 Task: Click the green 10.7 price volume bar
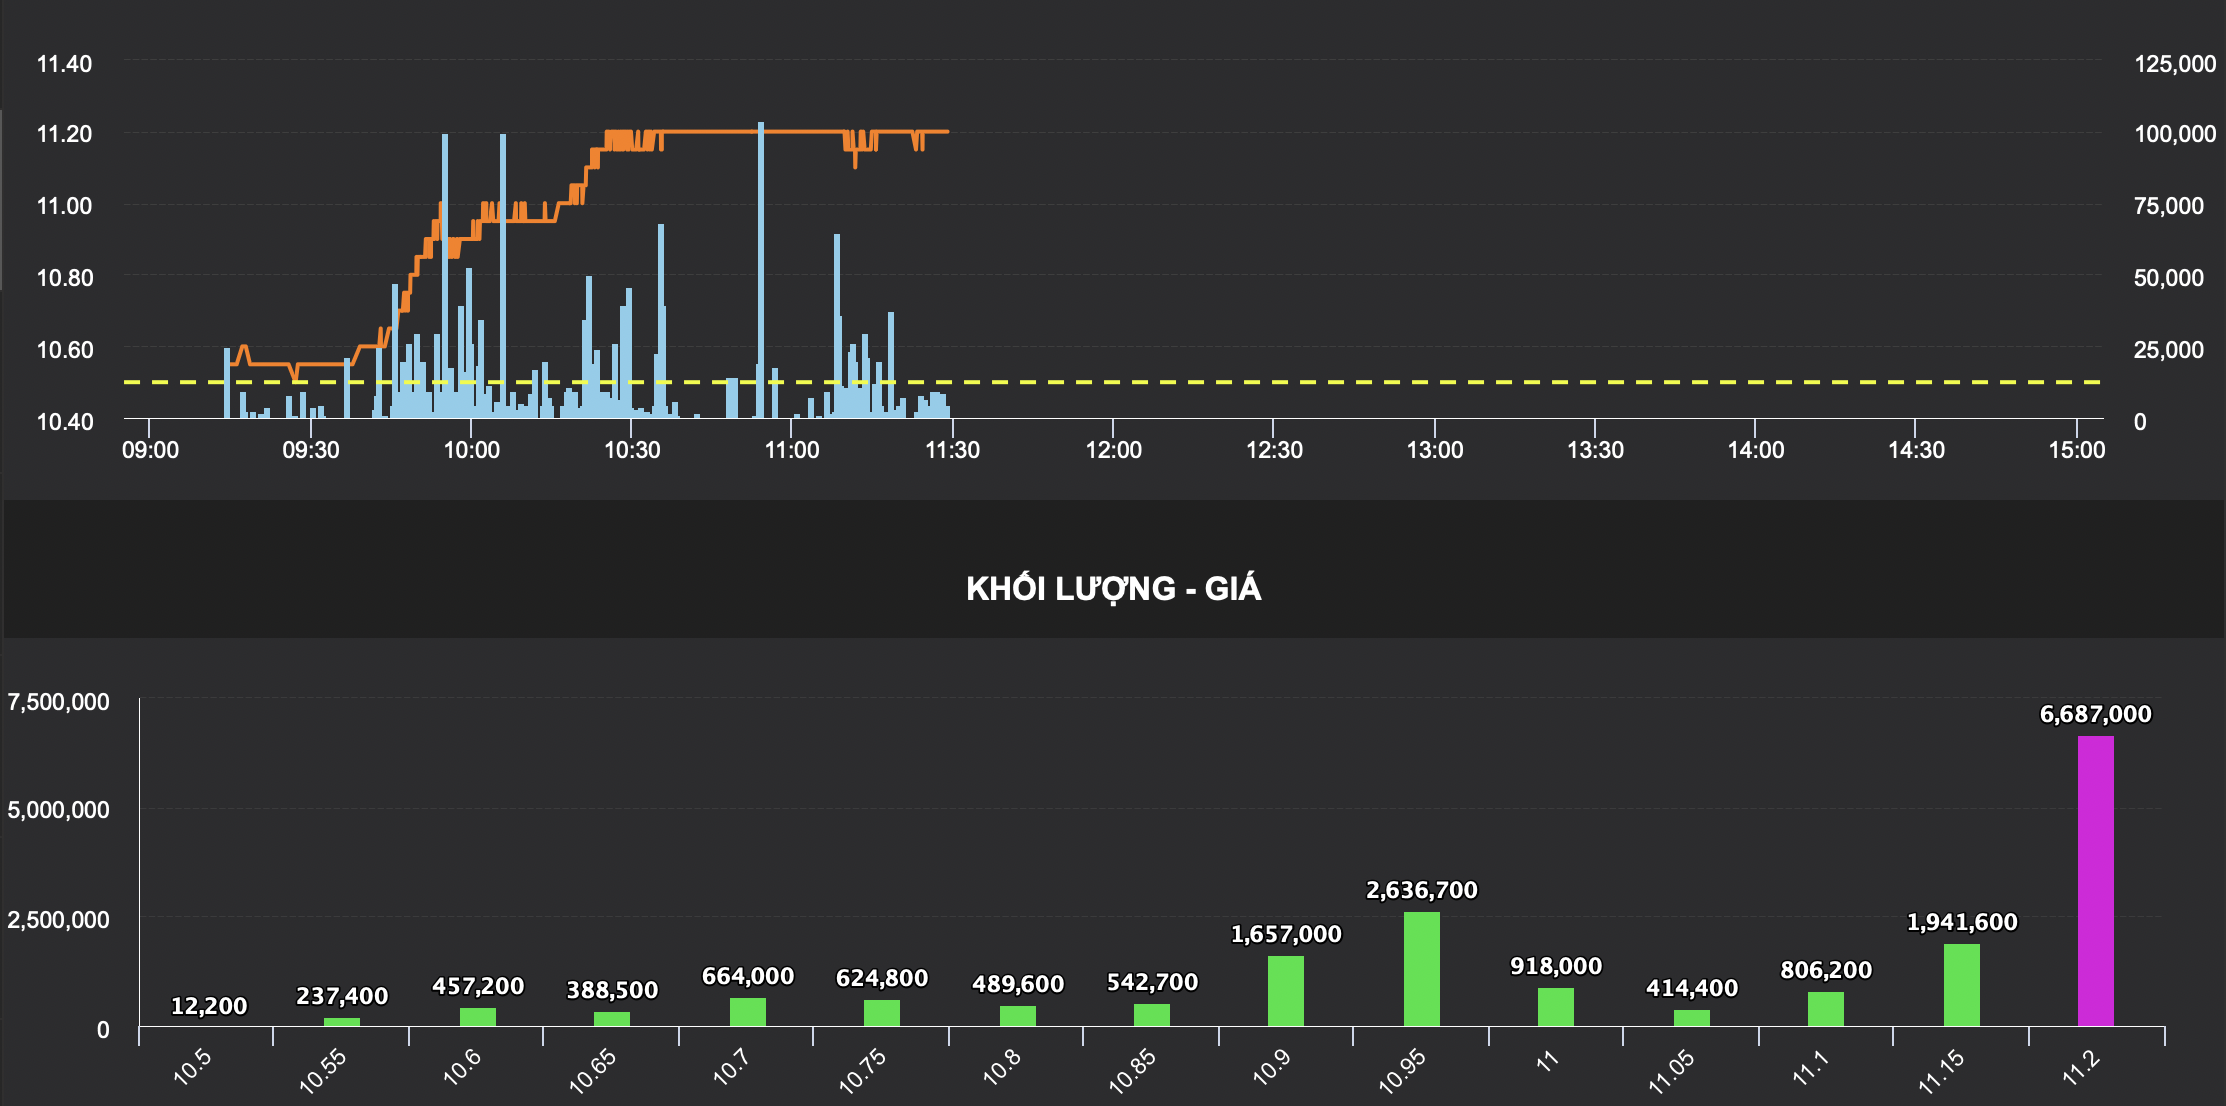tap(747, 1011)
